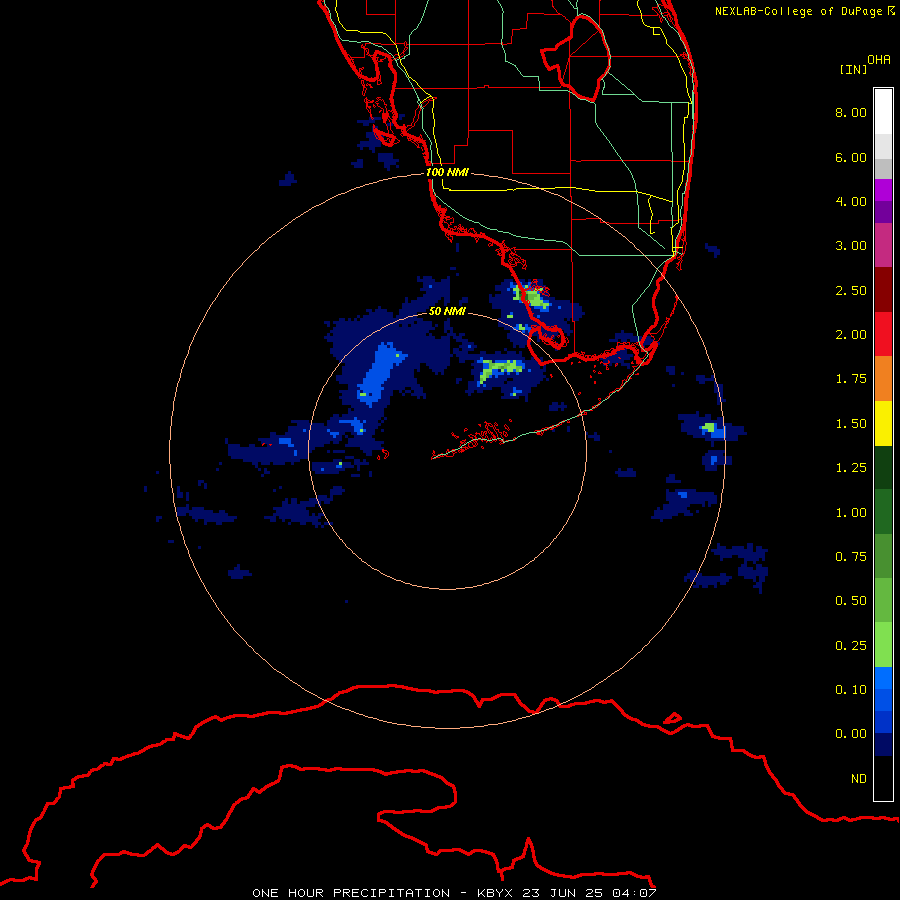Pick the bright magenta swatch above 4.00

[883, 190]
